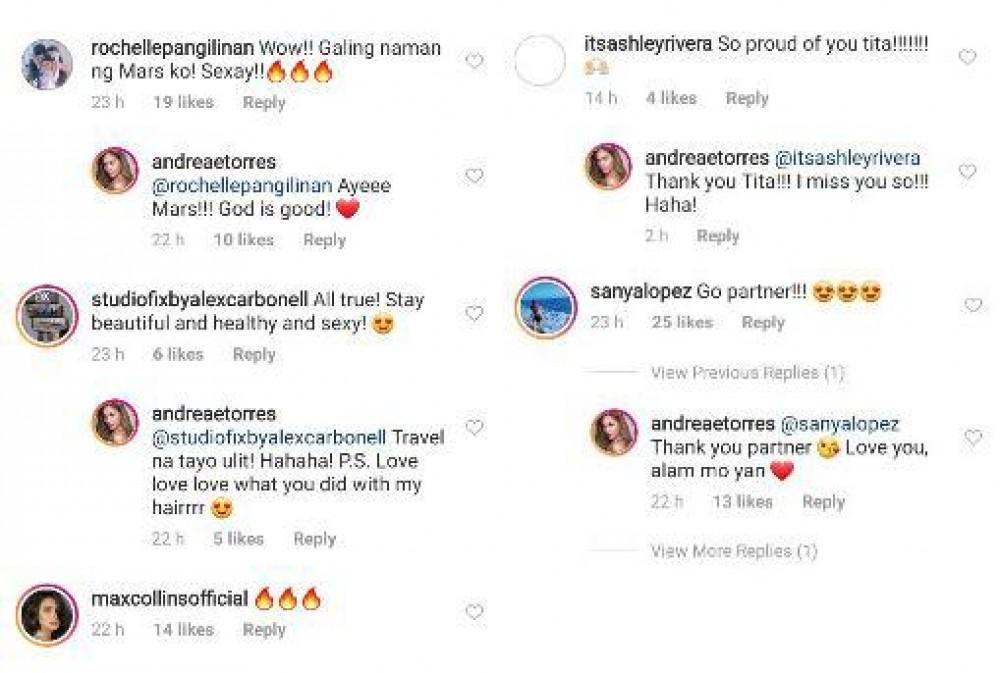
Task: Like sanyalopez's Go partner comment
Action: tap(972, 305)
